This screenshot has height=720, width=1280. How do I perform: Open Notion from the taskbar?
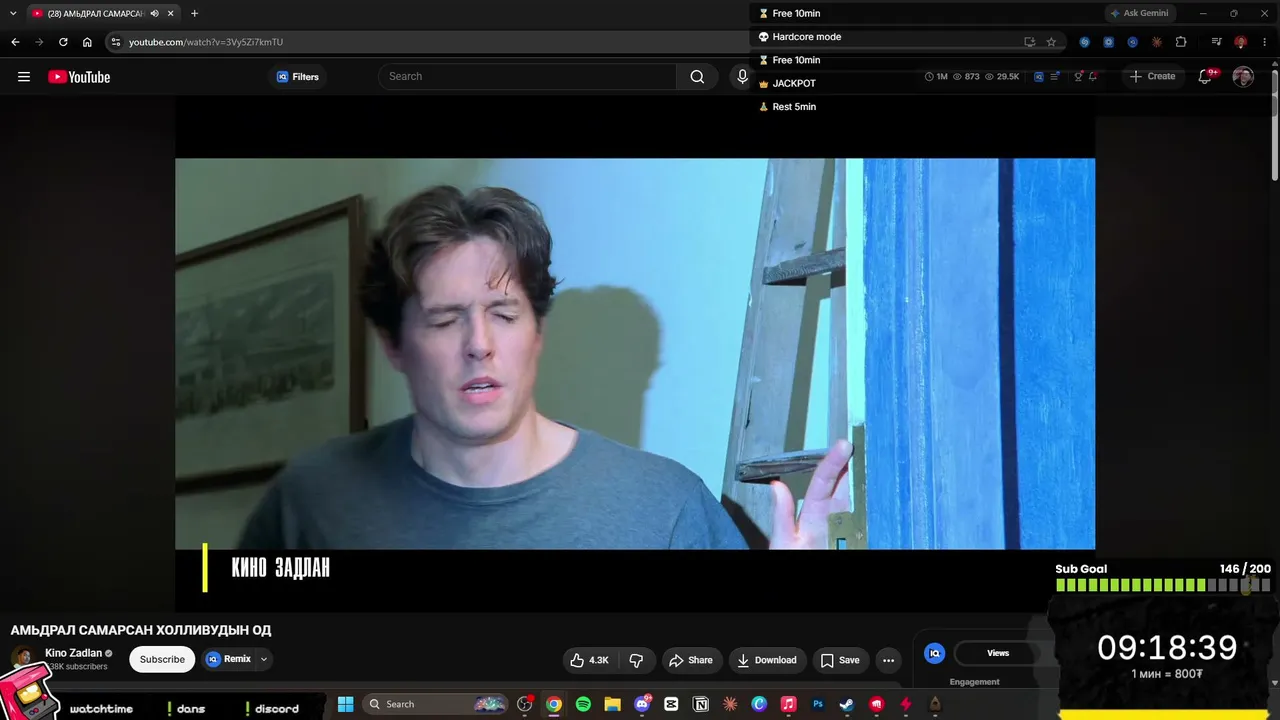tap(701, 704)
